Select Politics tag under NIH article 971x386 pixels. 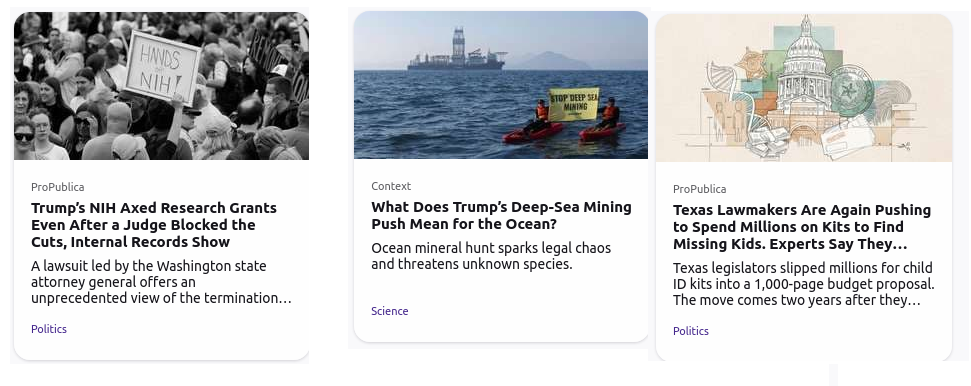49,329
